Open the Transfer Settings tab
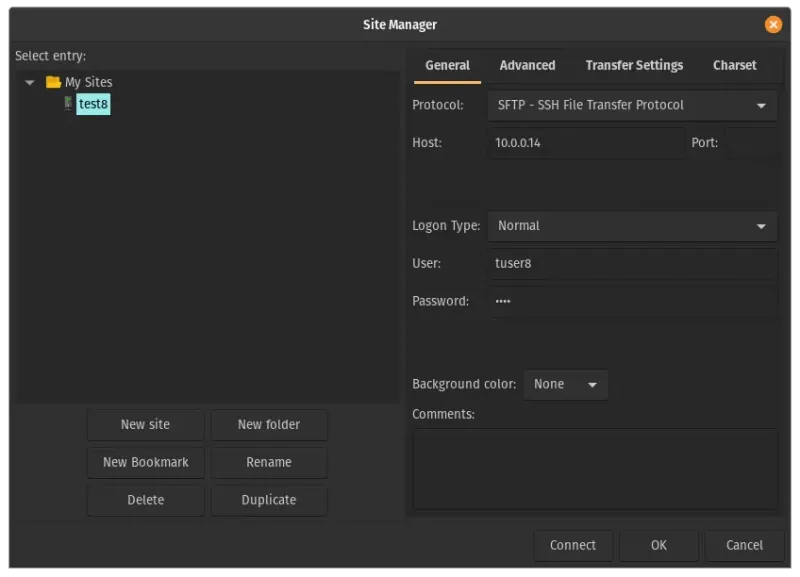The height and width of the screenshot is (577, 800). [634, 65]
